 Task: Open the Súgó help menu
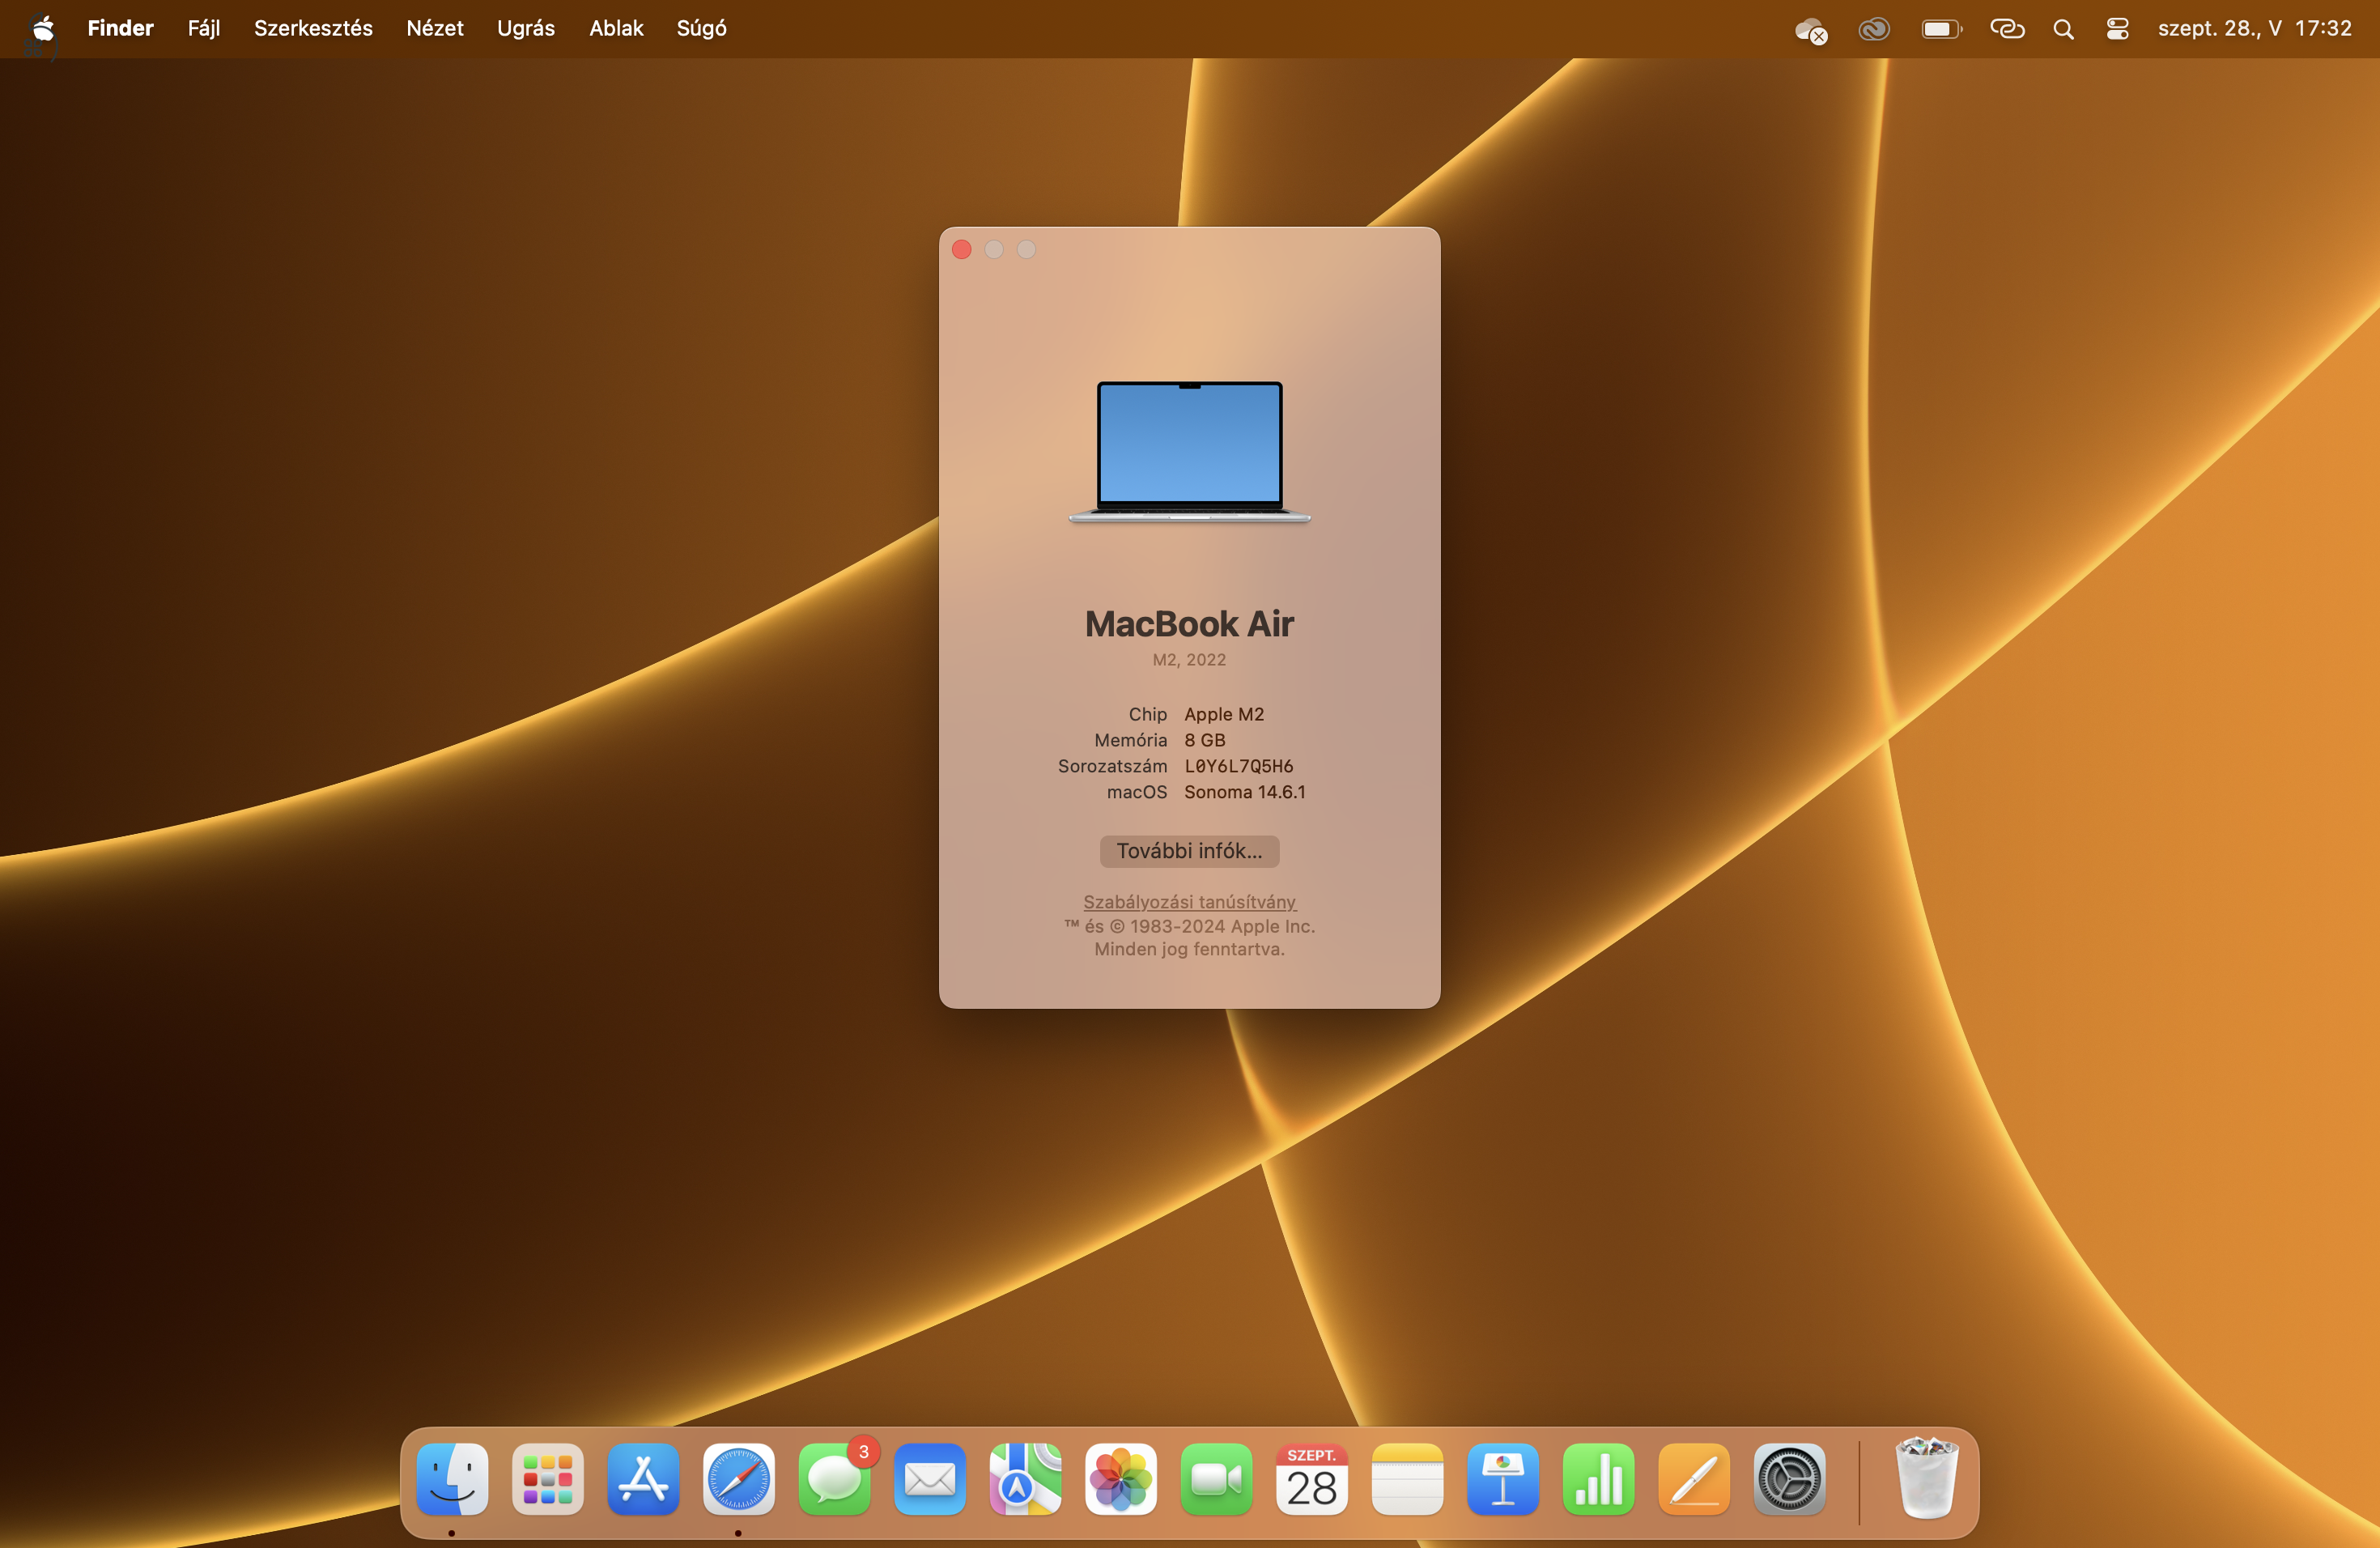pos(702,28)
